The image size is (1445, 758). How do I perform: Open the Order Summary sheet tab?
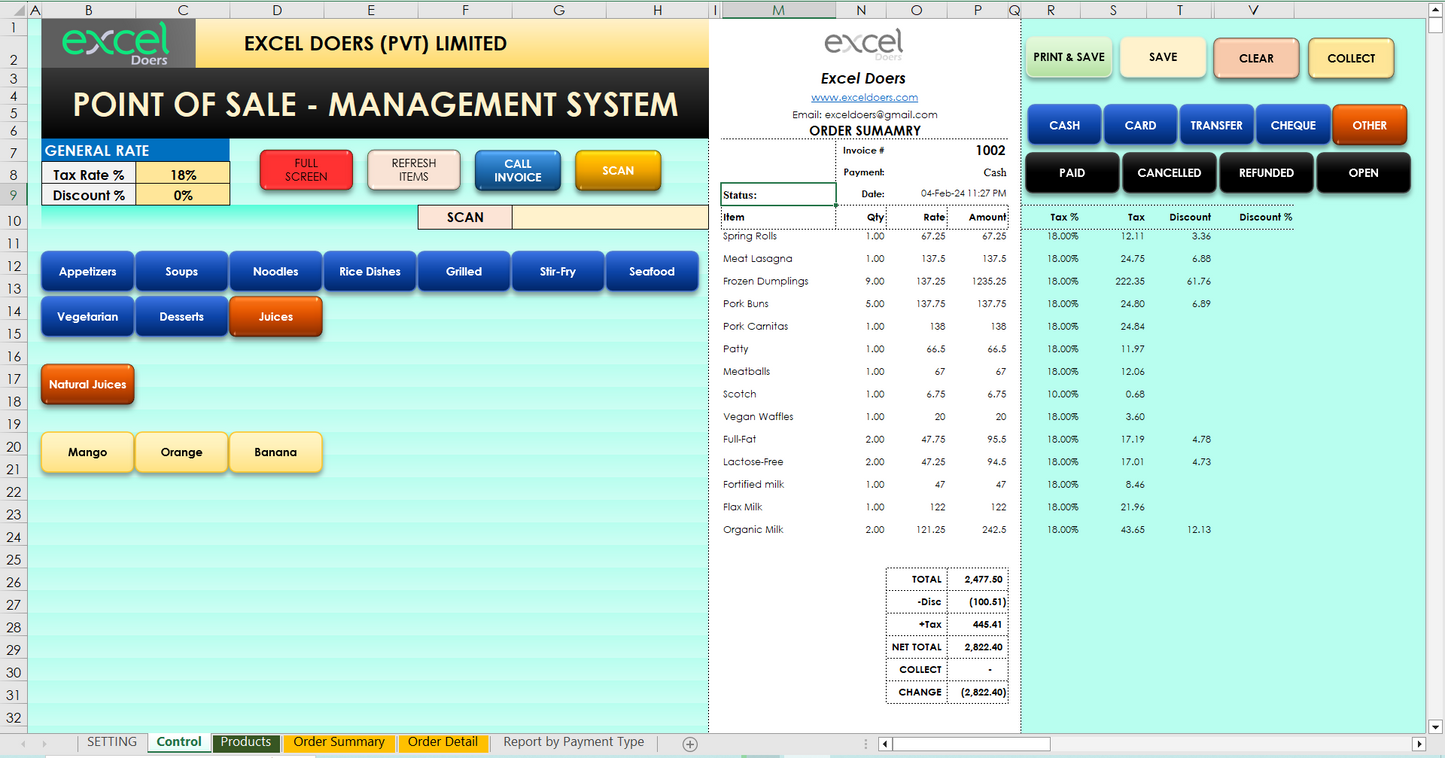pos(339,742)
